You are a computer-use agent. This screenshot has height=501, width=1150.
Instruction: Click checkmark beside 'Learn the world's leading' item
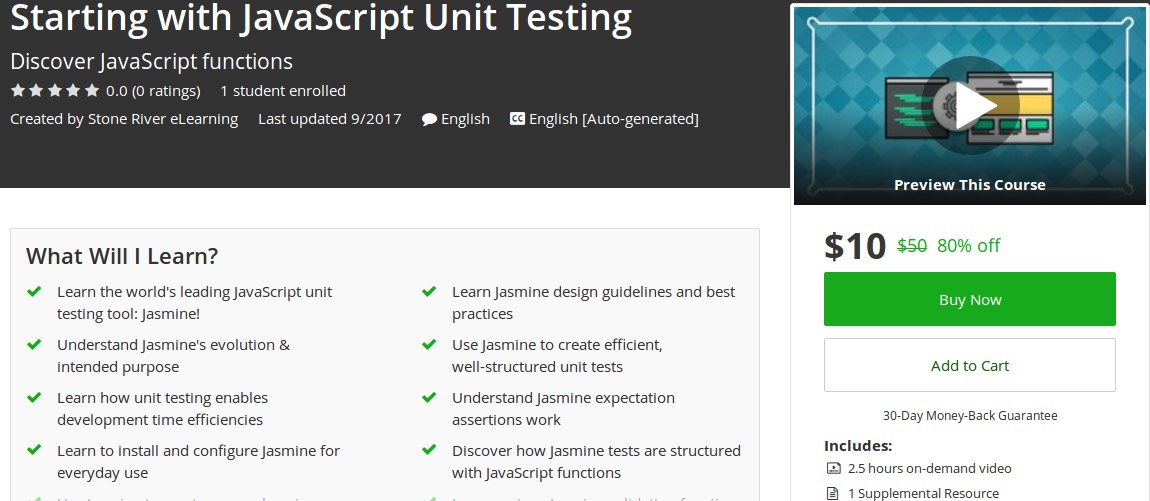(x=34, y=291)
